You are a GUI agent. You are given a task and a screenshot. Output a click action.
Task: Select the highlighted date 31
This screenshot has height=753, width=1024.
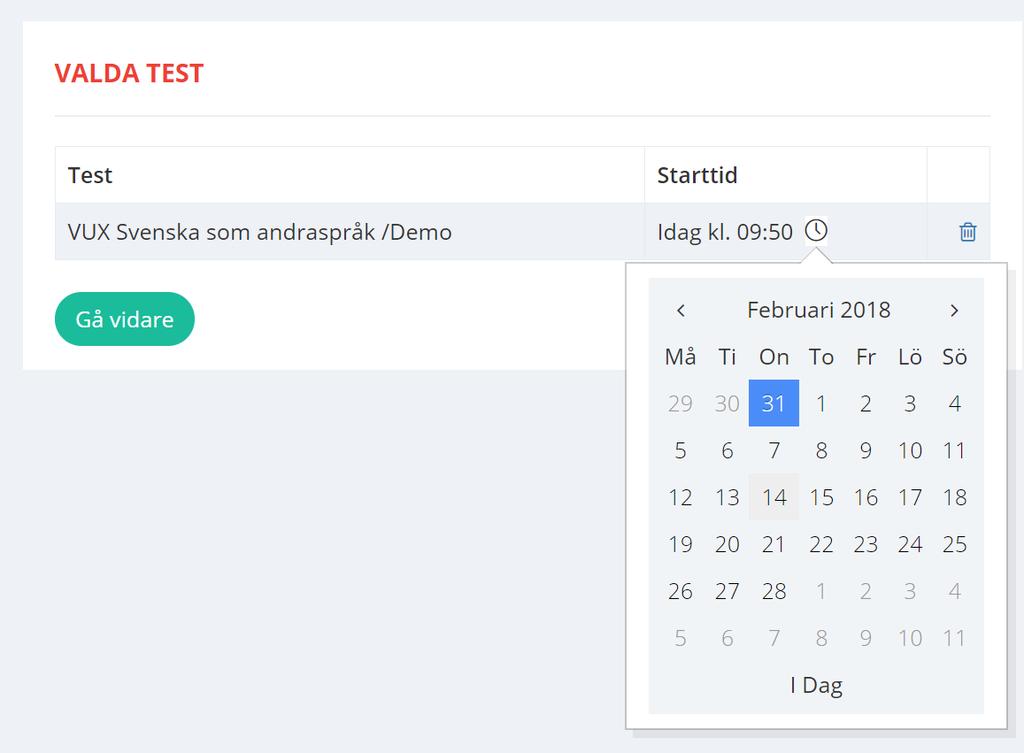(774, 403)
